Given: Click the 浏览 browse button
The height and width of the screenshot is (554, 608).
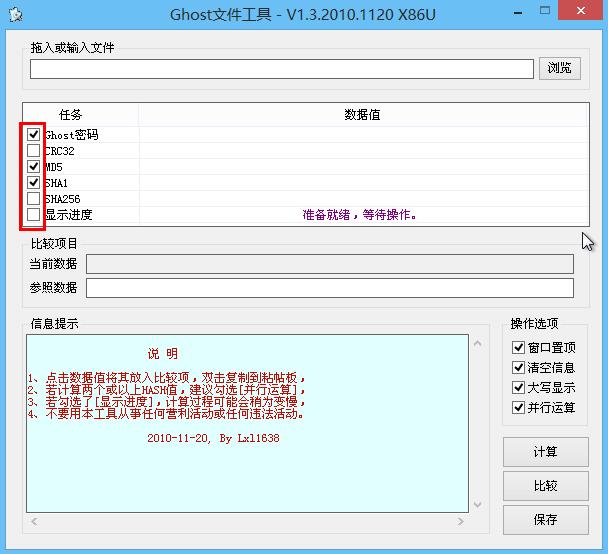Looking at the screenshot, I should [560, 69].
